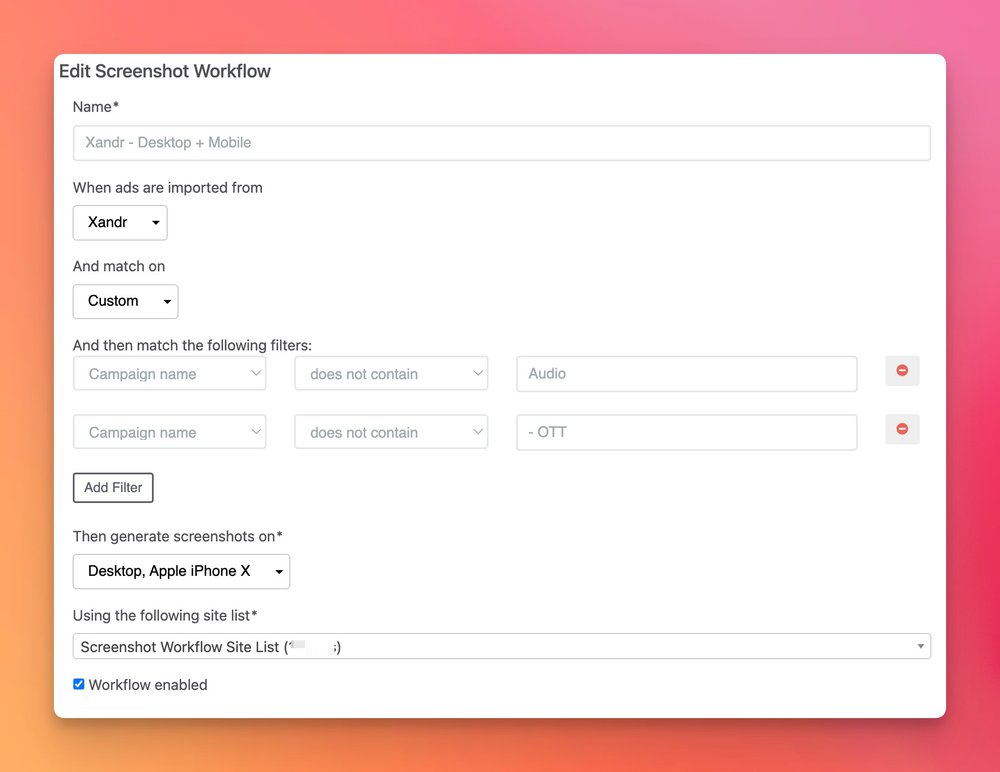1000x772 pixels.
Task: Click the 'Using the following site list' label
Action: point(165,616)
